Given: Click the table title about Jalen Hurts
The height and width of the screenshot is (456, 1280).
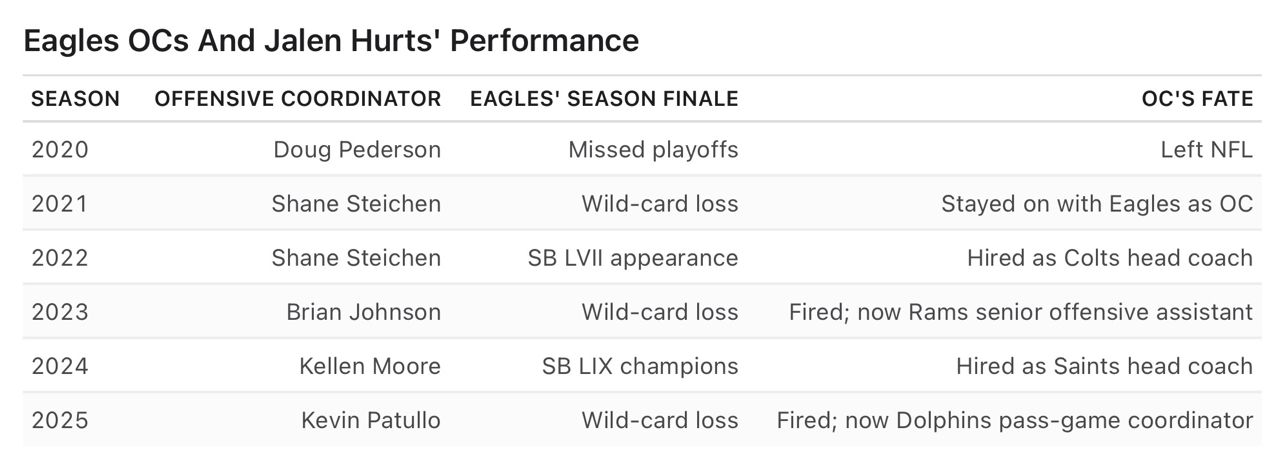Looking at the screenshot, I should pos(330,41).
